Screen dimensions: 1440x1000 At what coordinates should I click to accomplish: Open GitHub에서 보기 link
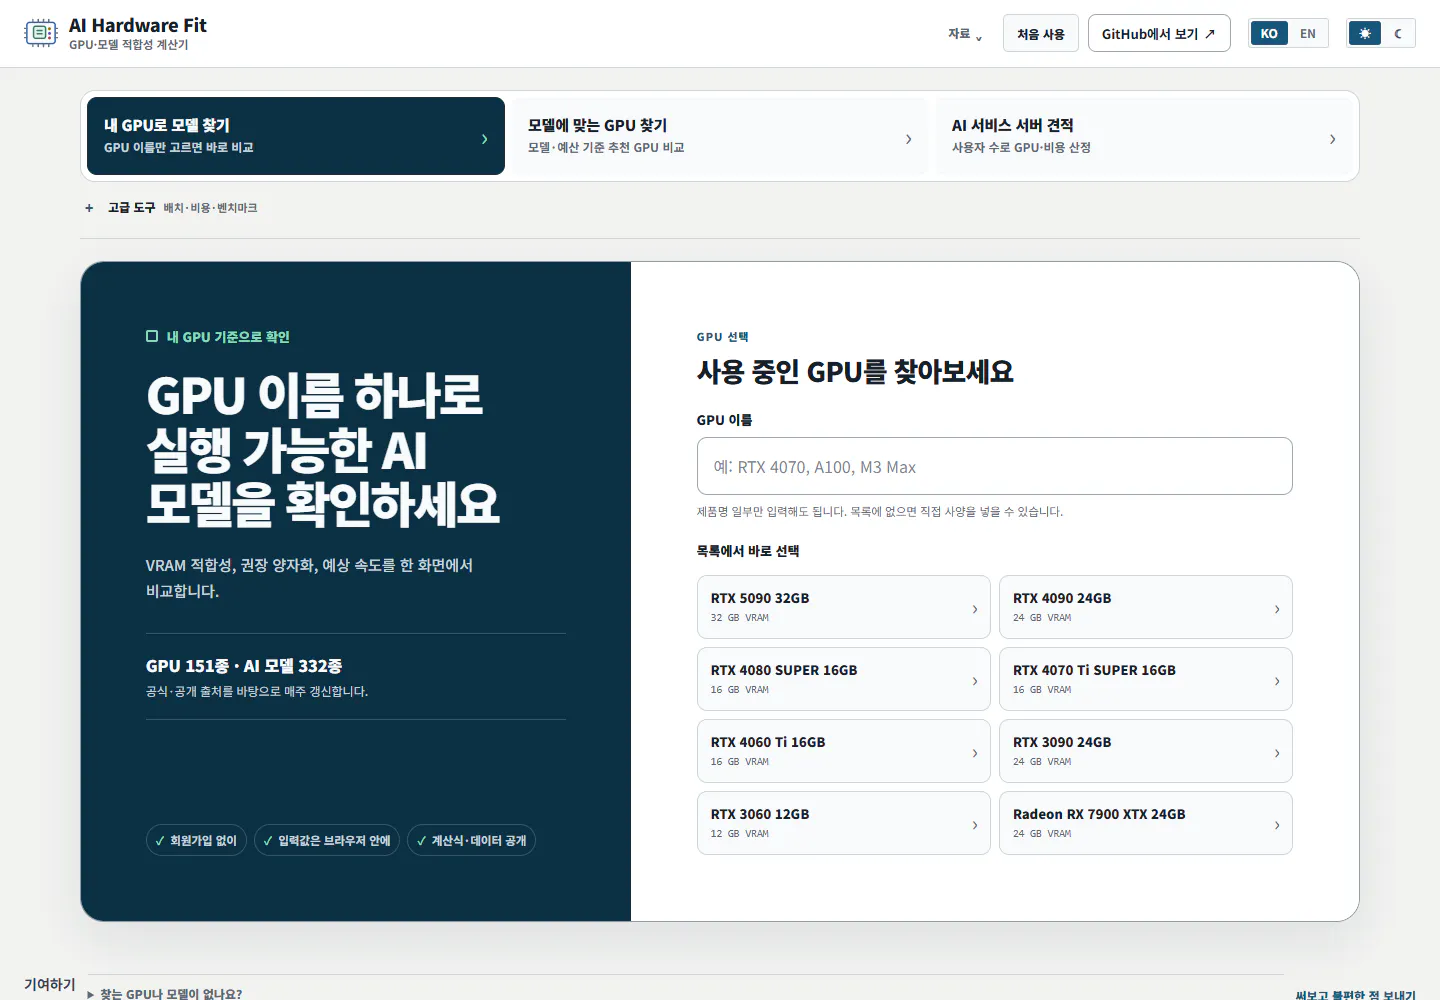coord(1159,34)
